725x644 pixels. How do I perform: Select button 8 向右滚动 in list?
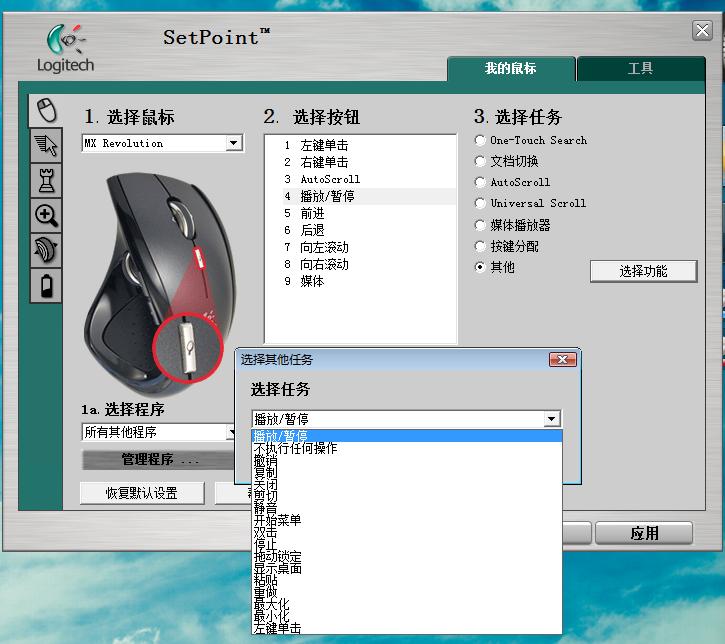(x=369, y=264)
